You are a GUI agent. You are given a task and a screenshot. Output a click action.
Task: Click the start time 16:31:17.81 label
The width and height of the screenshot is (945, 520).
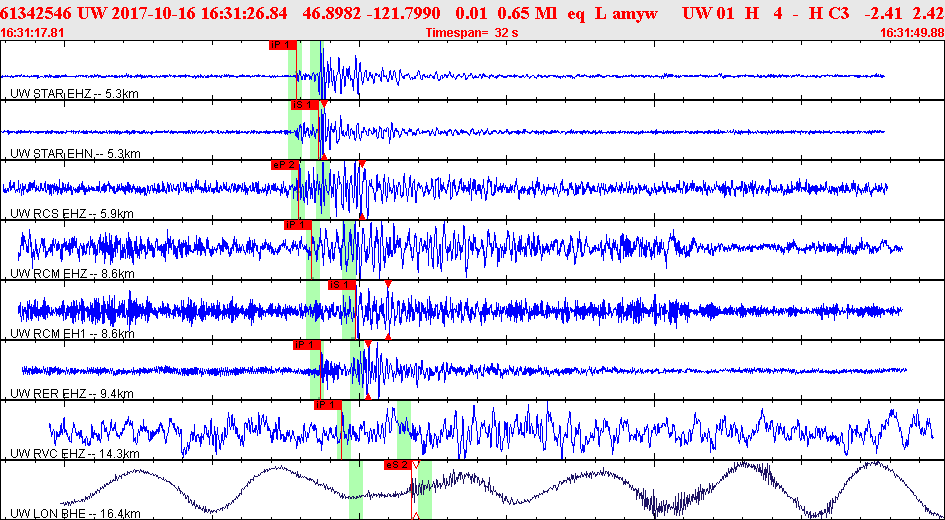pyautogui.click(x=33, y=33)
